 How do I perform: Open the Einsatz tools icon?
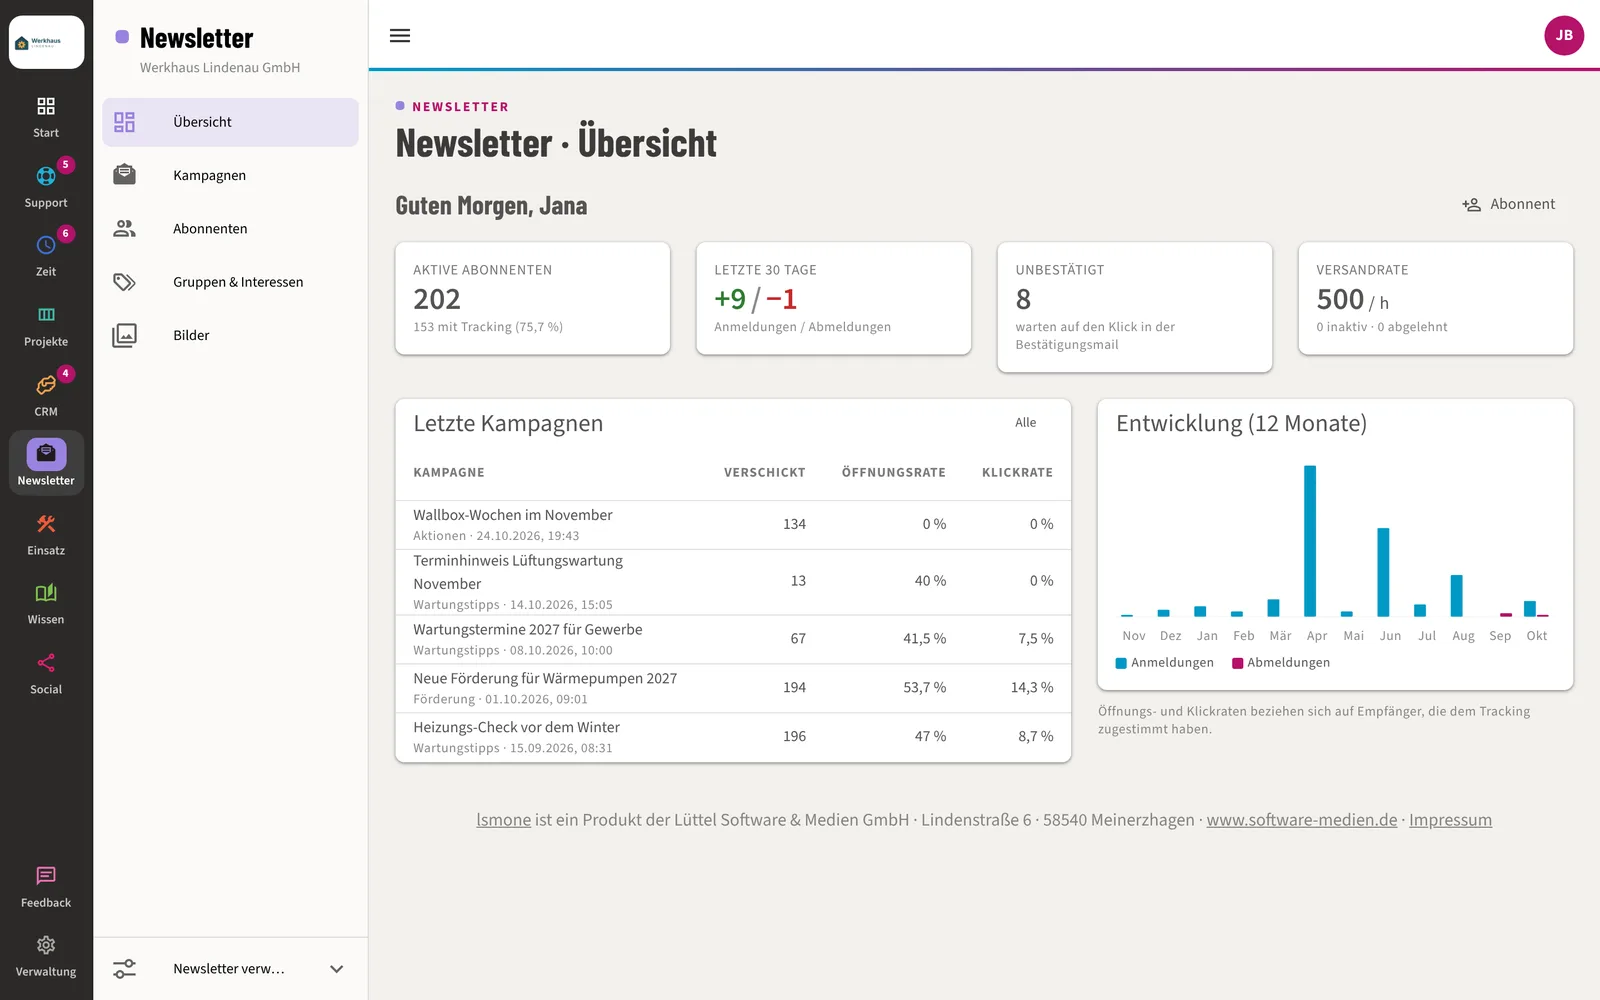[x=46, y=524]
